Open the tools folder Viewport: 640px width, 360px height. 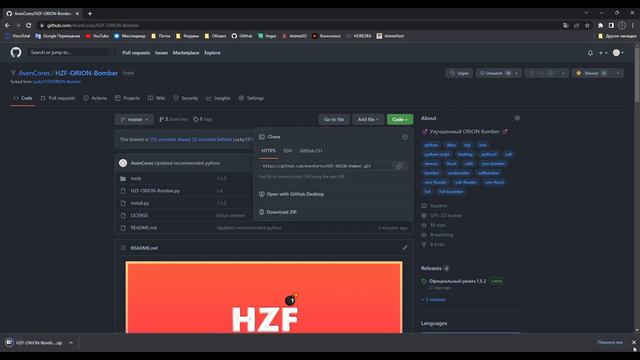click(x=136, y=178)
